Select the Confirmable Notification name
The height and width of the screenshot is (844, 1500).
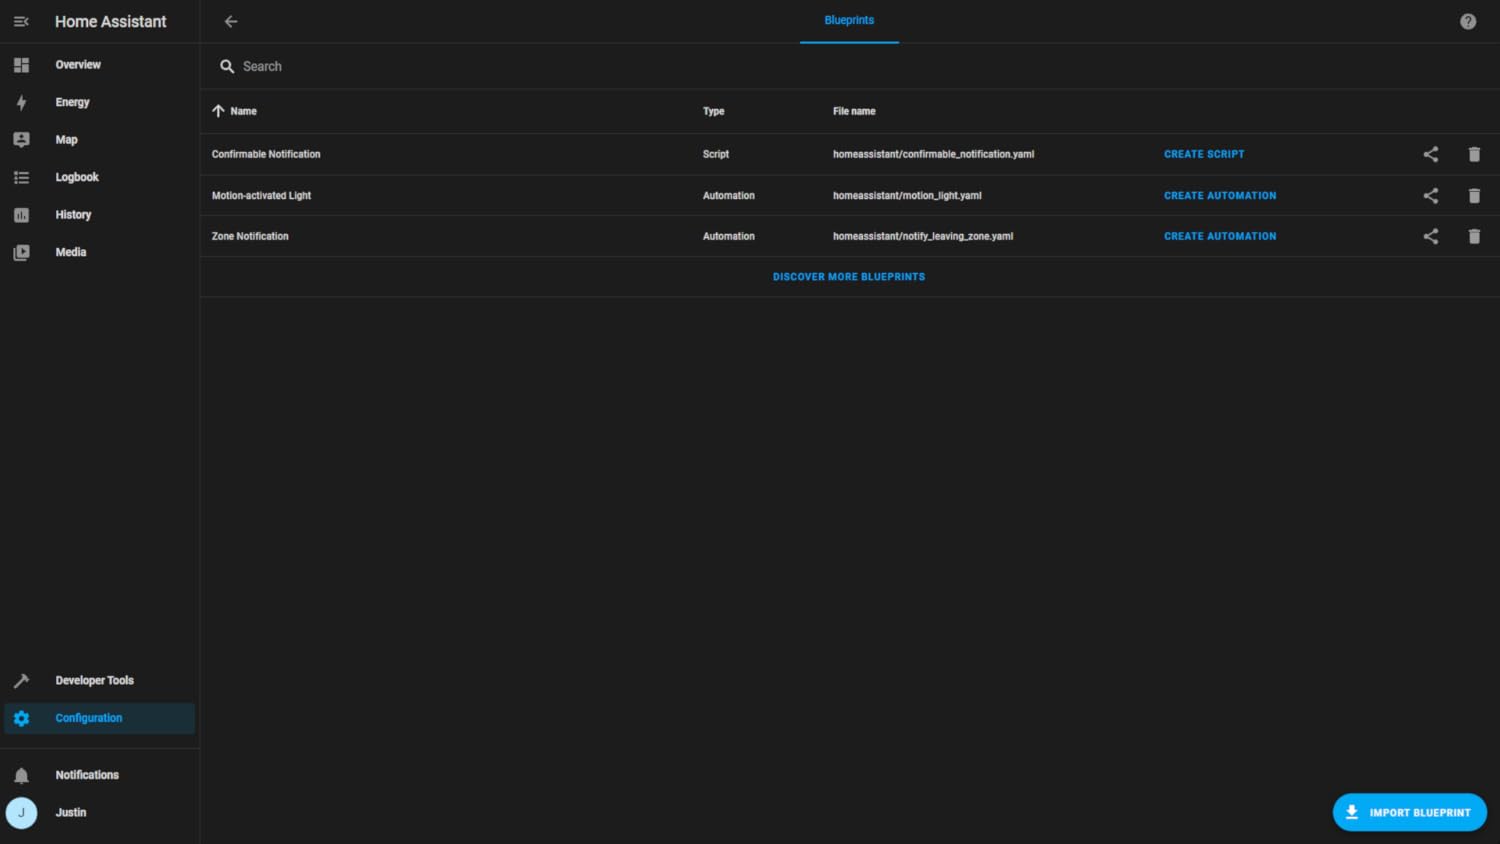tap(266, 154)
